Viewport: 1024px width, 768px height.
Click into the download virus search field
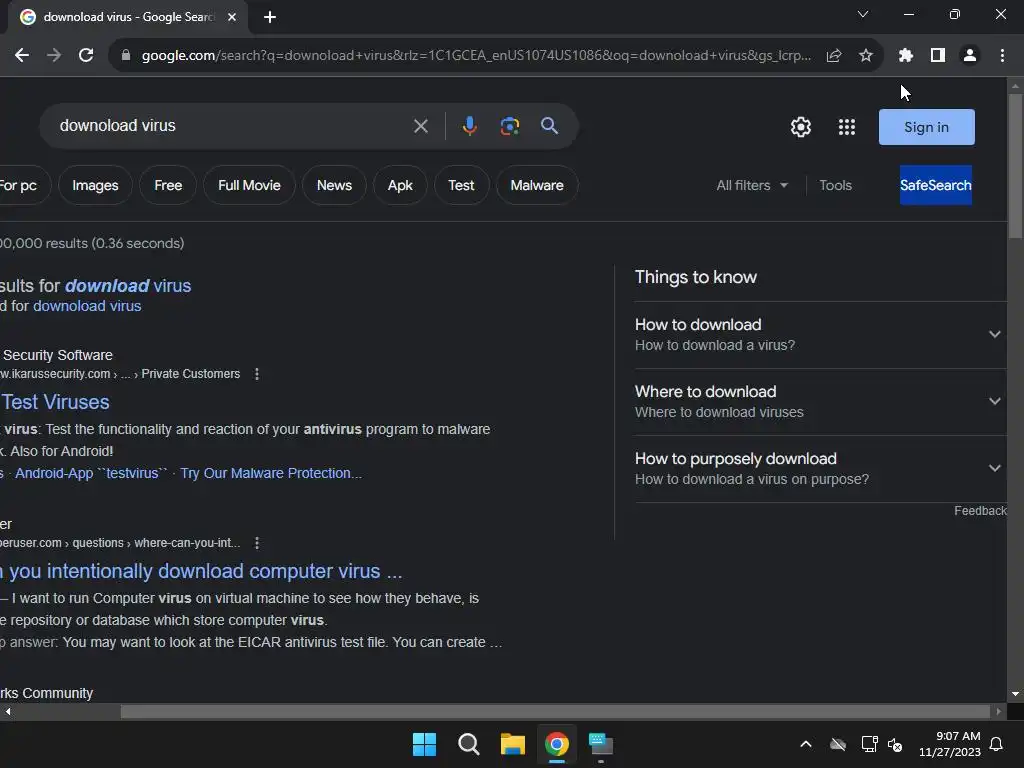pos(229,126)
